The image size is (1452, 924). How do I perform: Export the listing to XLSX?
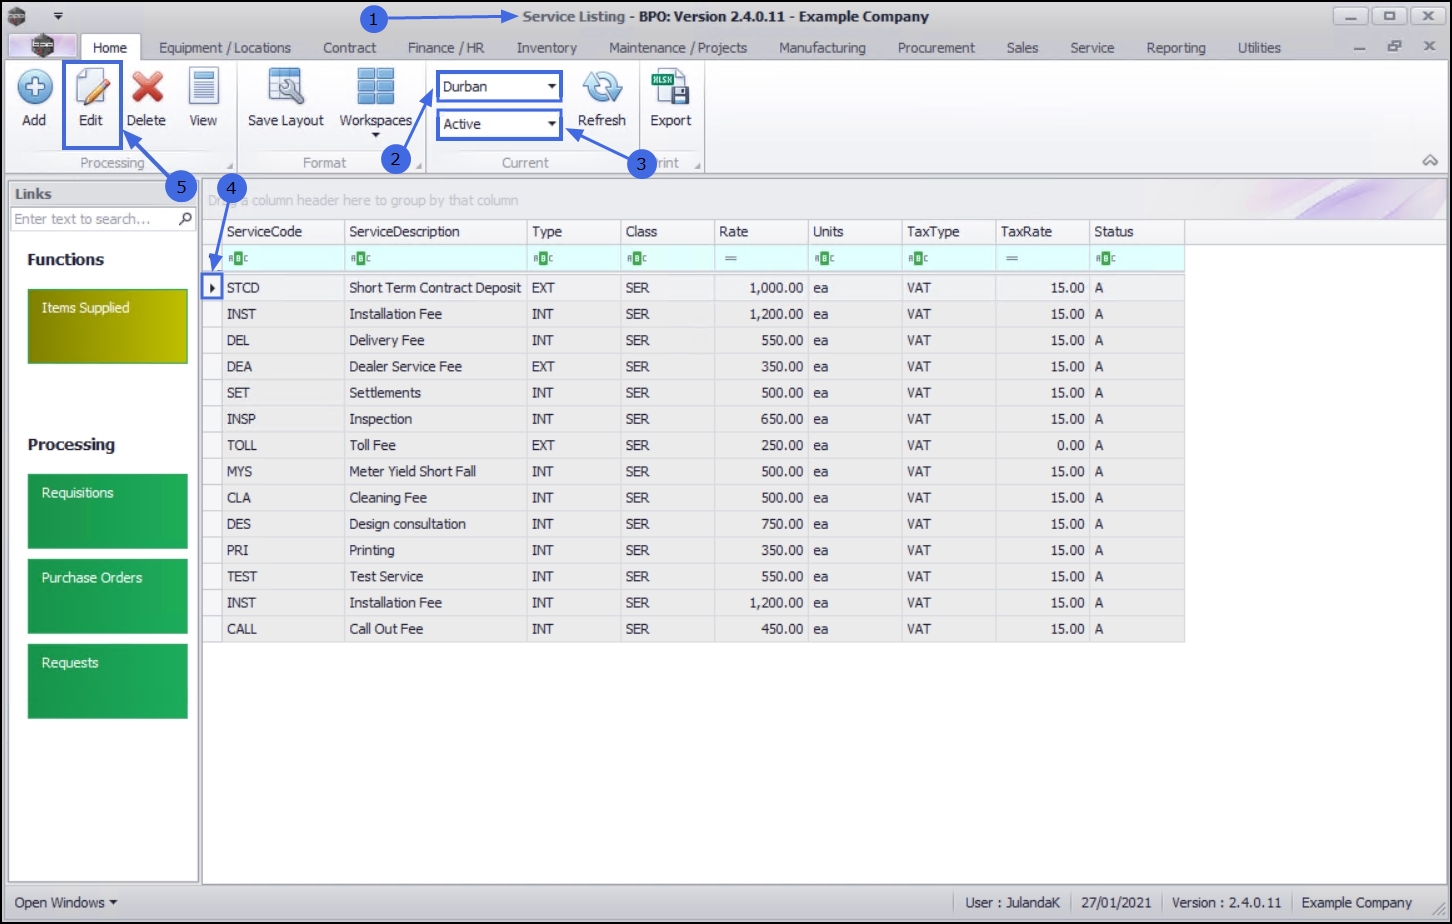tap(670, 87)
